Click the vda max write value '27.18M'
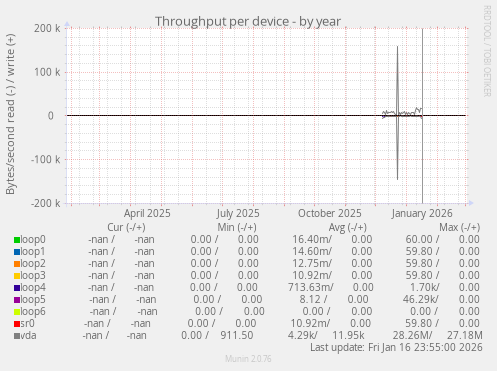Viewport: 497px width, 371px height. pos(465,335)
